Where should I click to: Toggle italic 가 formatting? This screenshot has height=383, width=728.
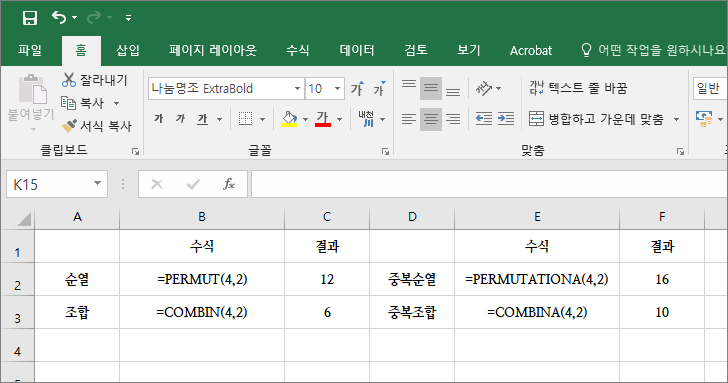180,119
